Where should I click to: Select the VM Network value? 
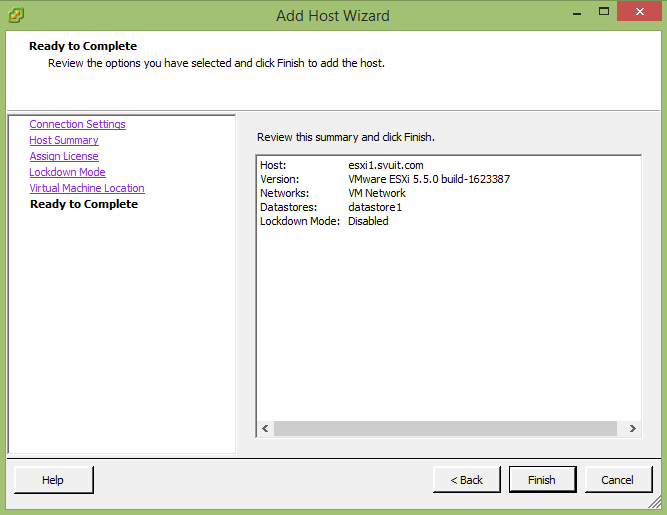pyautogui.click(x=377, y=193)
